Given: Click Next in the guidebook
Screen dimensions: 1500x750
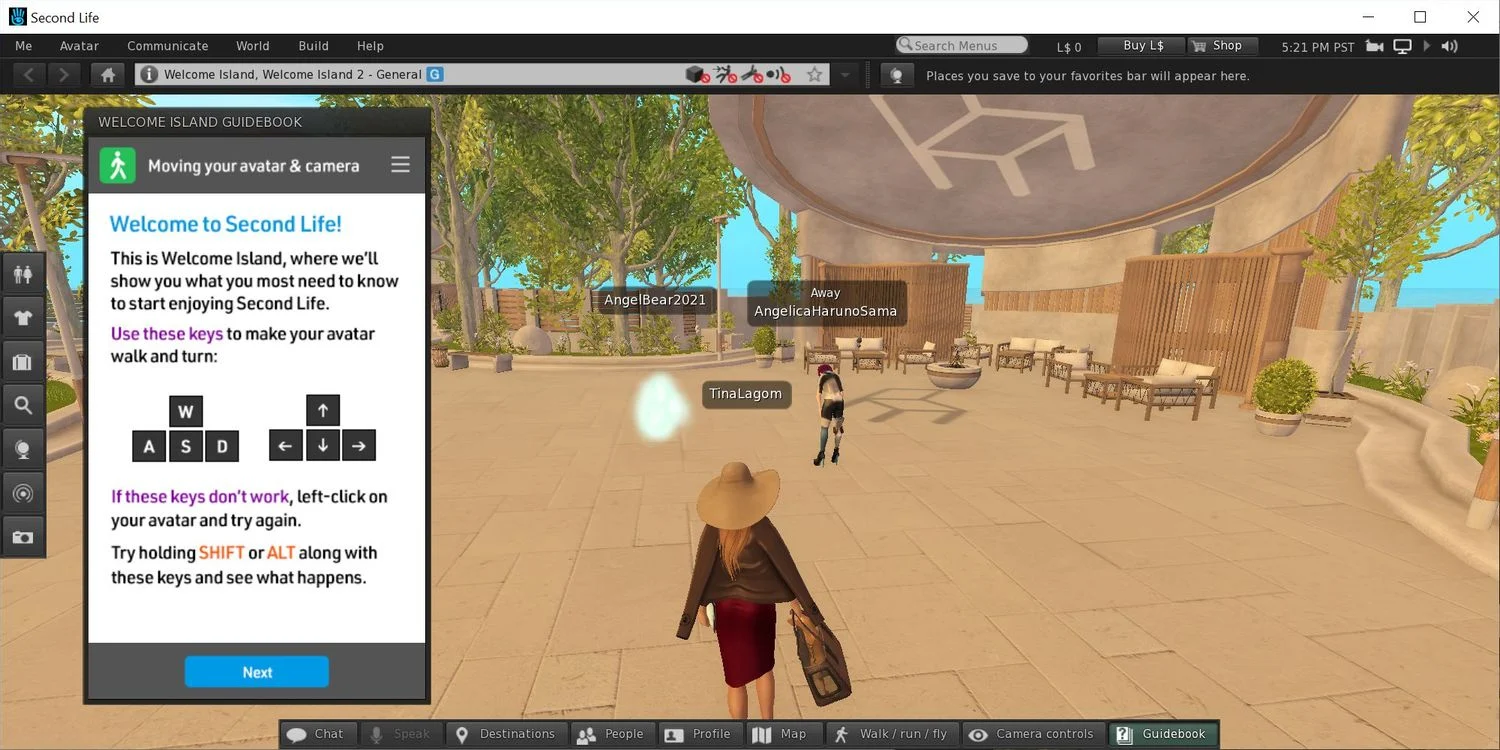Looking at the screenshot, I should click(x=257, y=672).
